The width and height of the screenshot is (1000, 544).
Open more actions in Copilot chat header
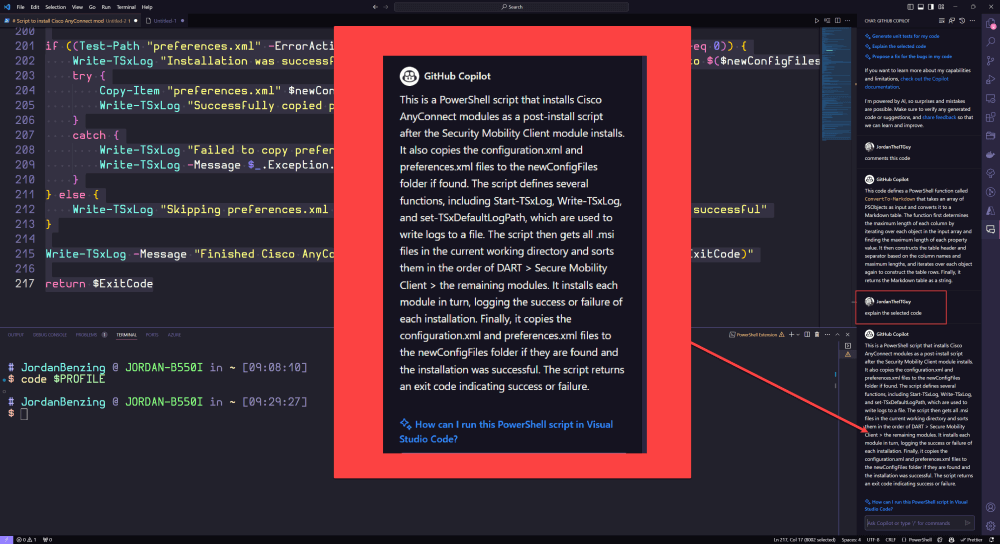[x=972, y=20]
